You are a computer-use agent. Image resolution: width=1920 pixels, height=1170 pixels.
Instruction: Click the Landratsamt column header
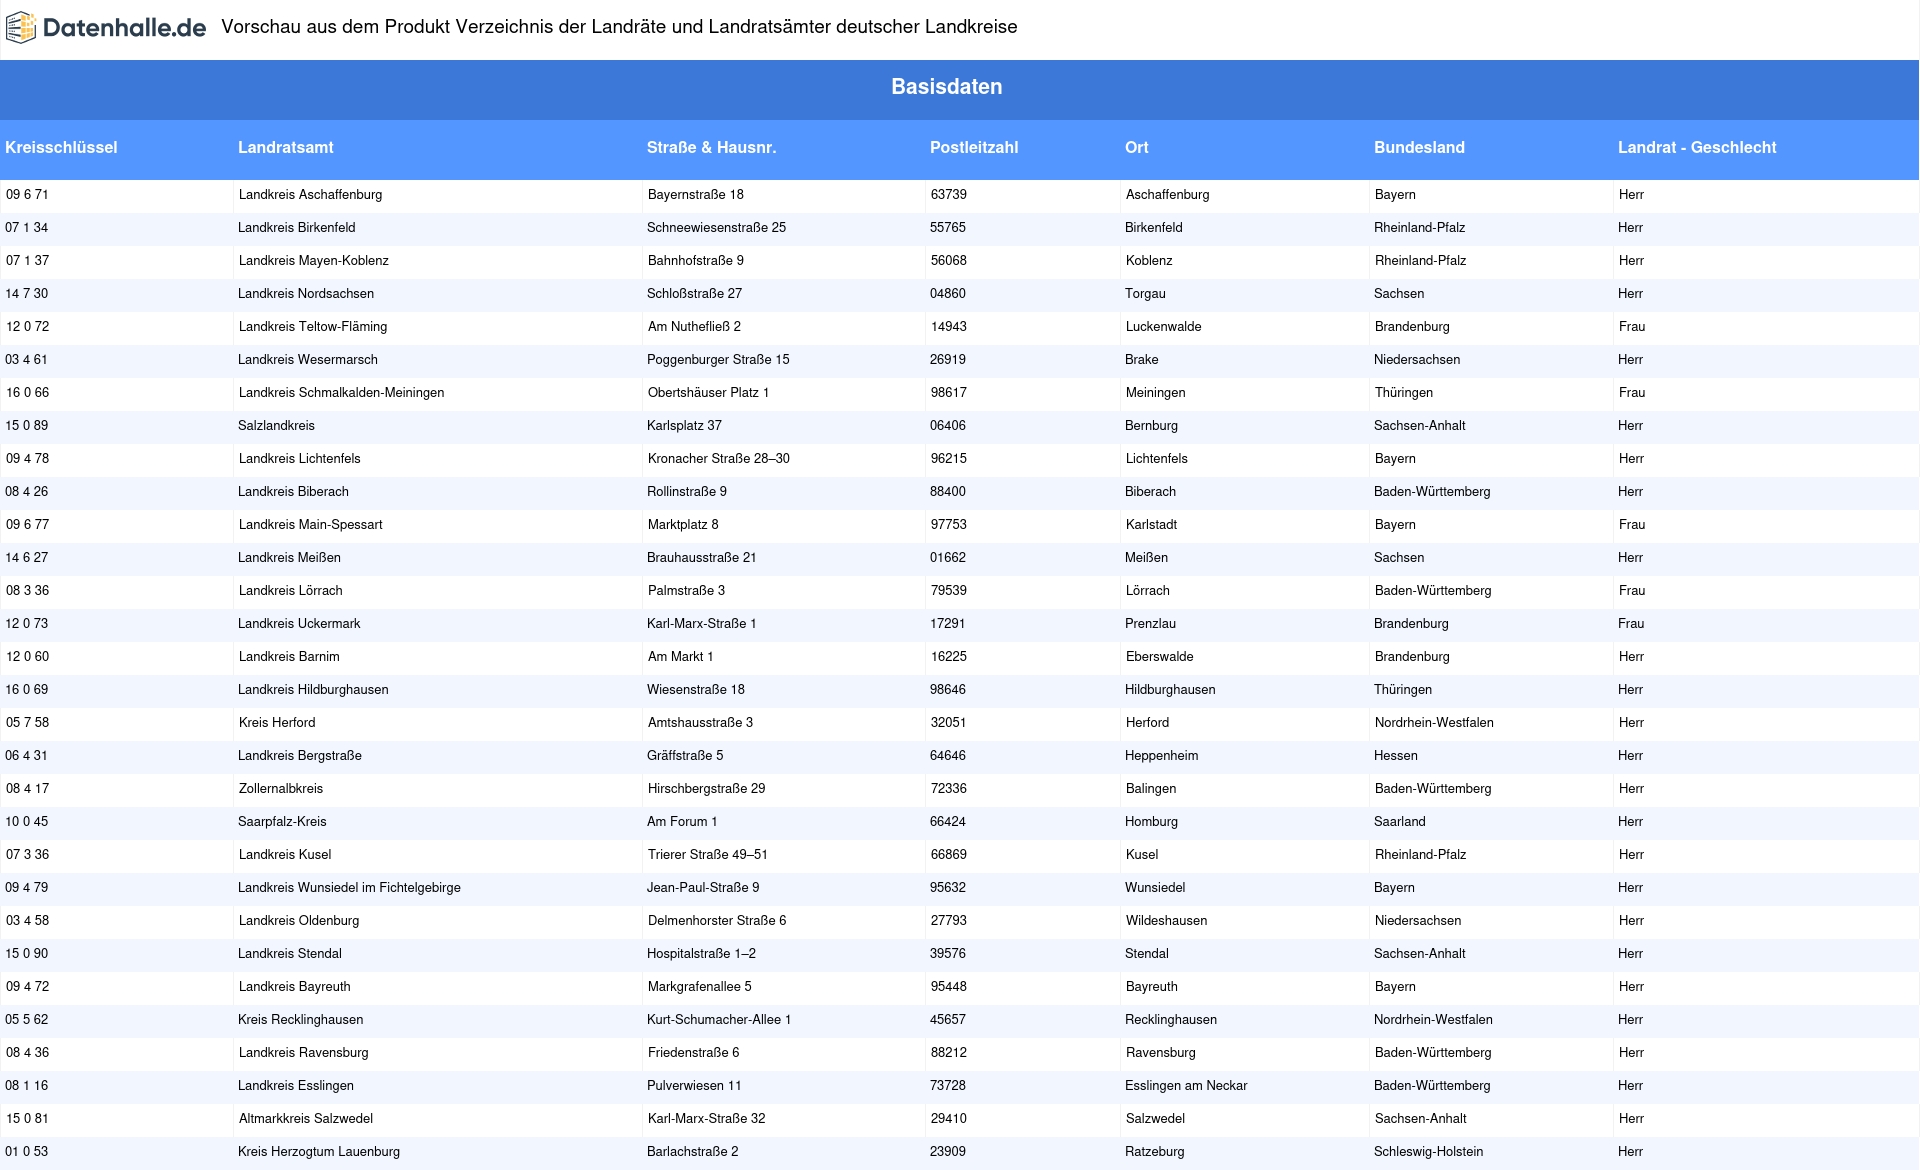pos(286,148)
